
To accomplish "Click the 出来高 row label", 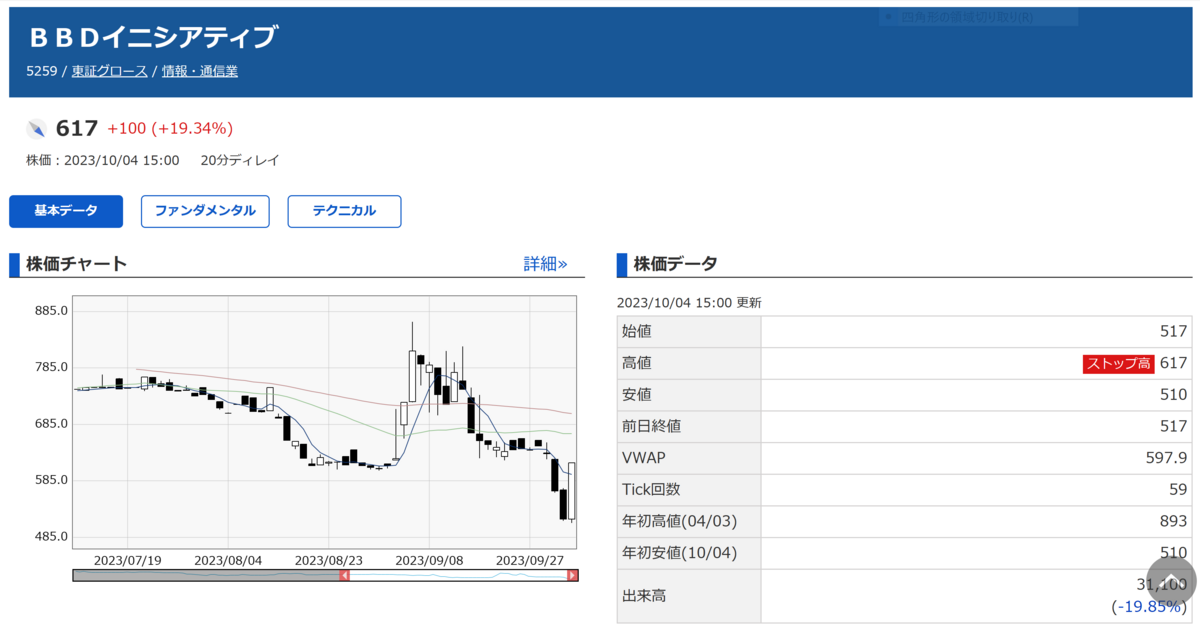I will point(643,596).
